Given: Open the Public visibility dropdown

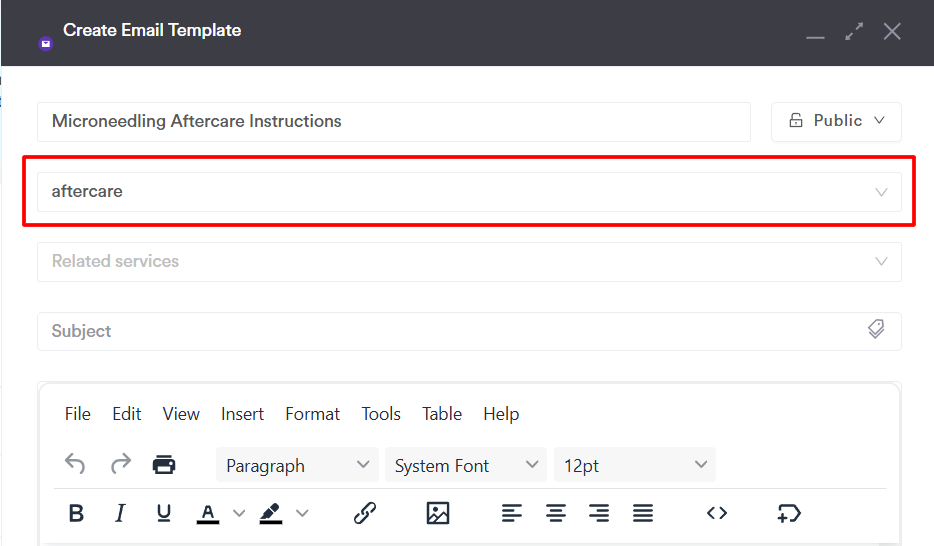Looking at the screenshot, I should [x=836, y=121].
